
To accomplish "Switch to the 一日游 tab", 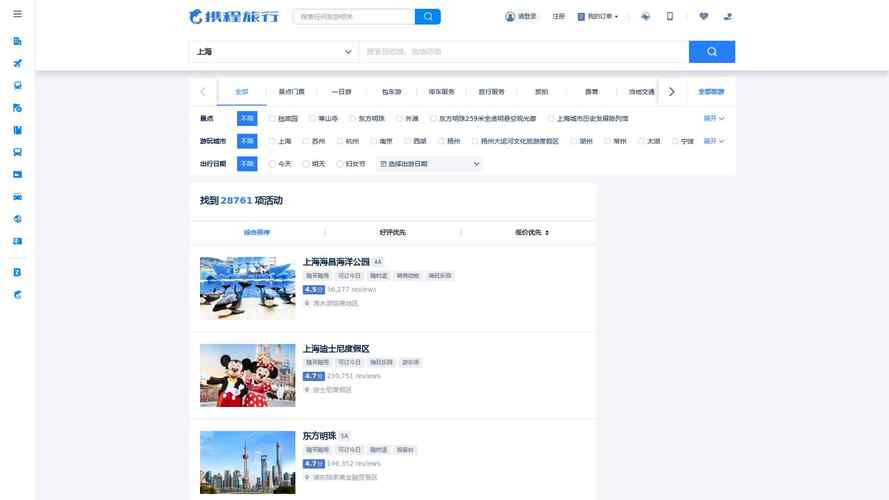I will pos(341,91).
